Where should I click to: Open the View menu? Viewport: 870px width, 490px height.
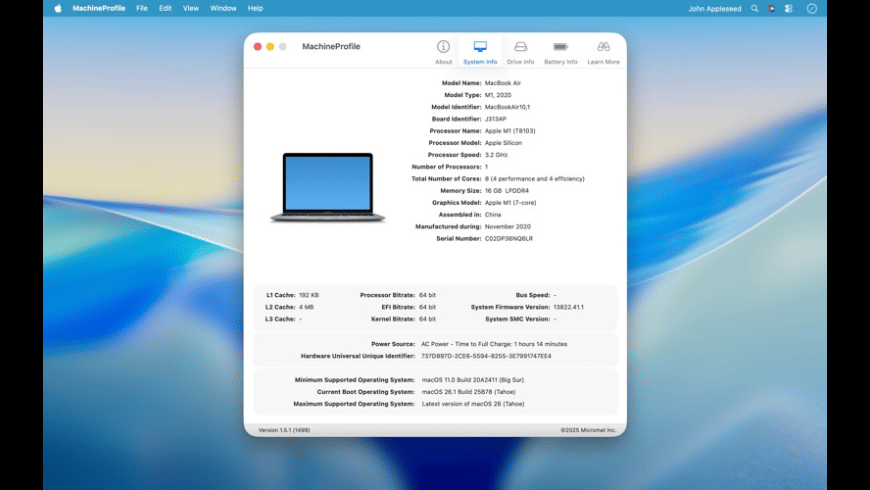pos(191,8)
